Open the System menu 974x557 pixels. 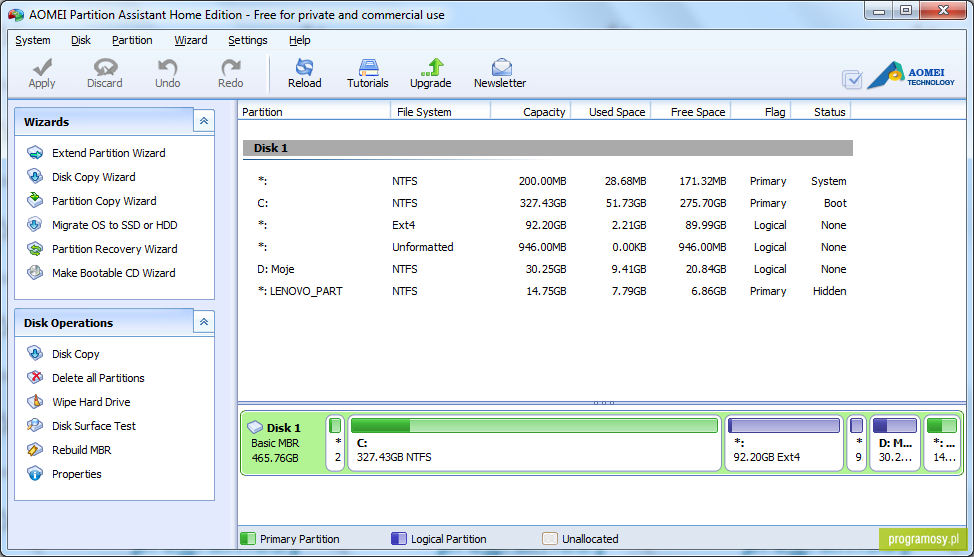pyautogui.click(x=33, y=40)
